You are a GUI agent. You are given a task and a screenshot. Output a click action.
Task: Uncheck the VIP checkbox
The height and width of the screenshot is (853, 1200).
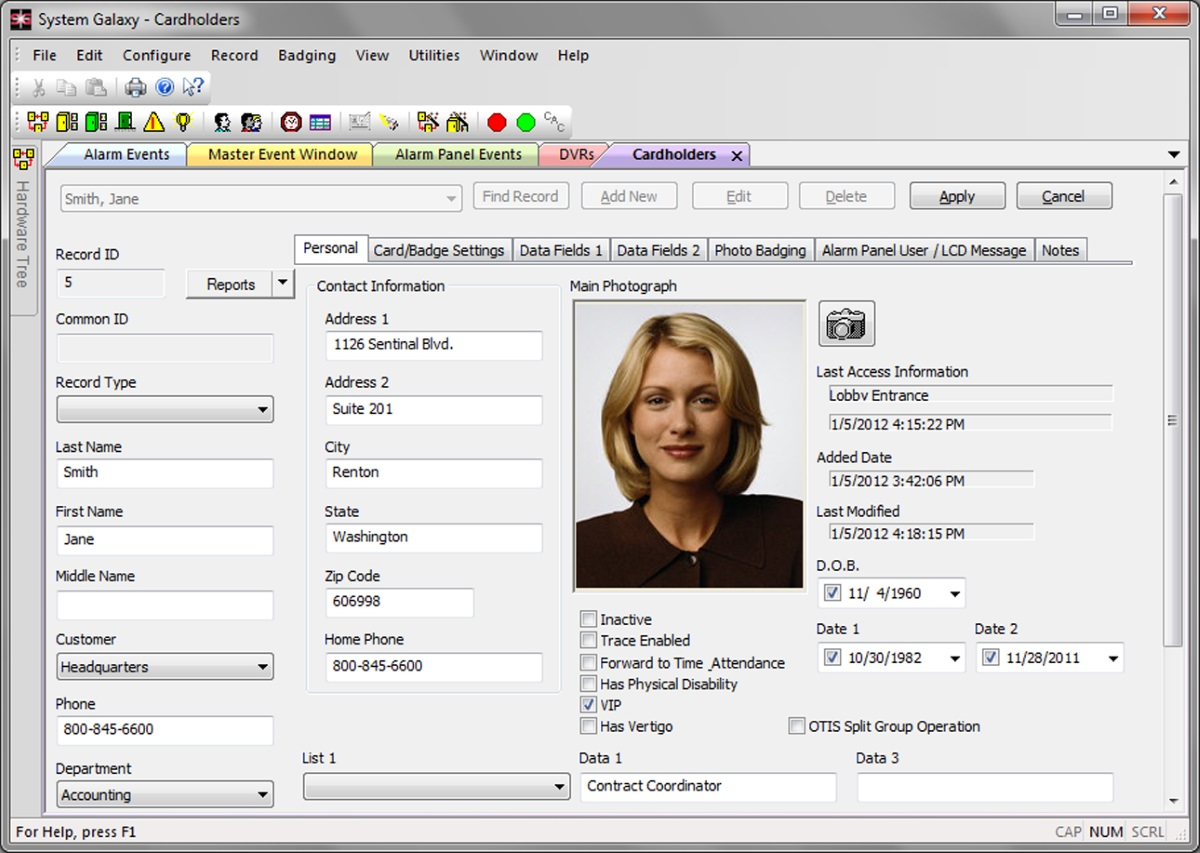(x=589, y=705)
